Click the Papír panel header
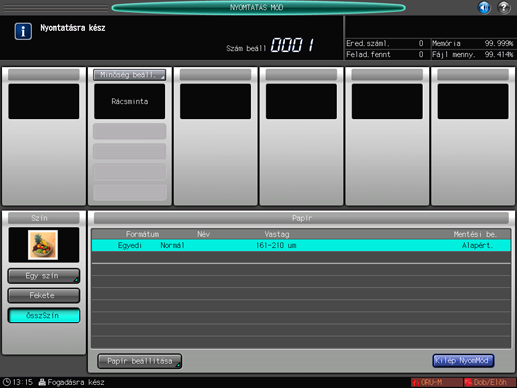The height and width of the screenshot is (388, 517). coord(301,218)
